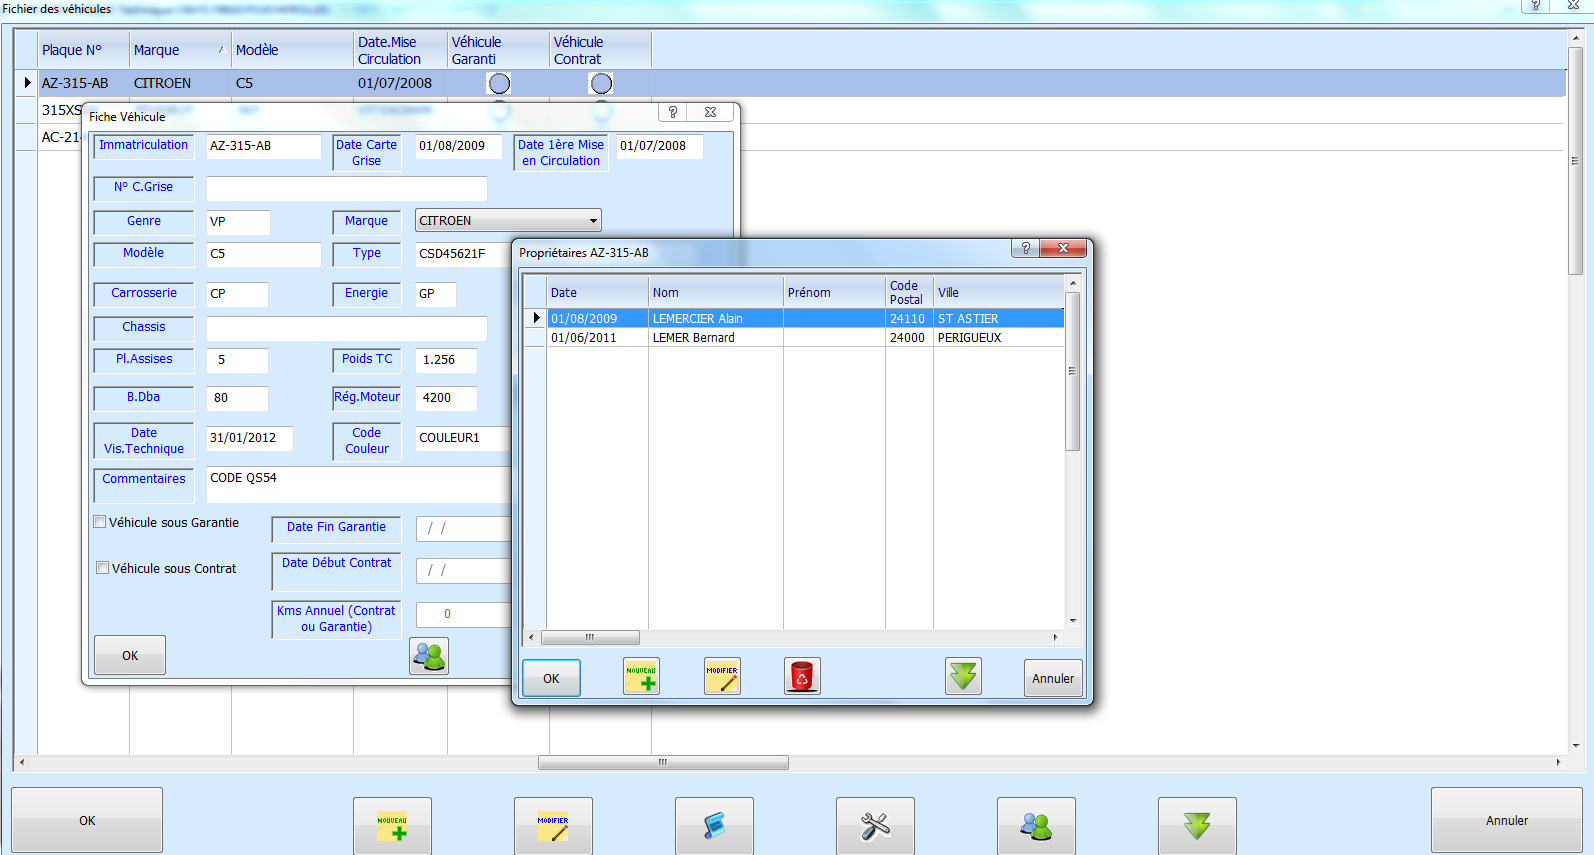The image size is (1594, 855).
Task: Enable the Véhicule sous Garantie checkbox
Action: point(100,522)
